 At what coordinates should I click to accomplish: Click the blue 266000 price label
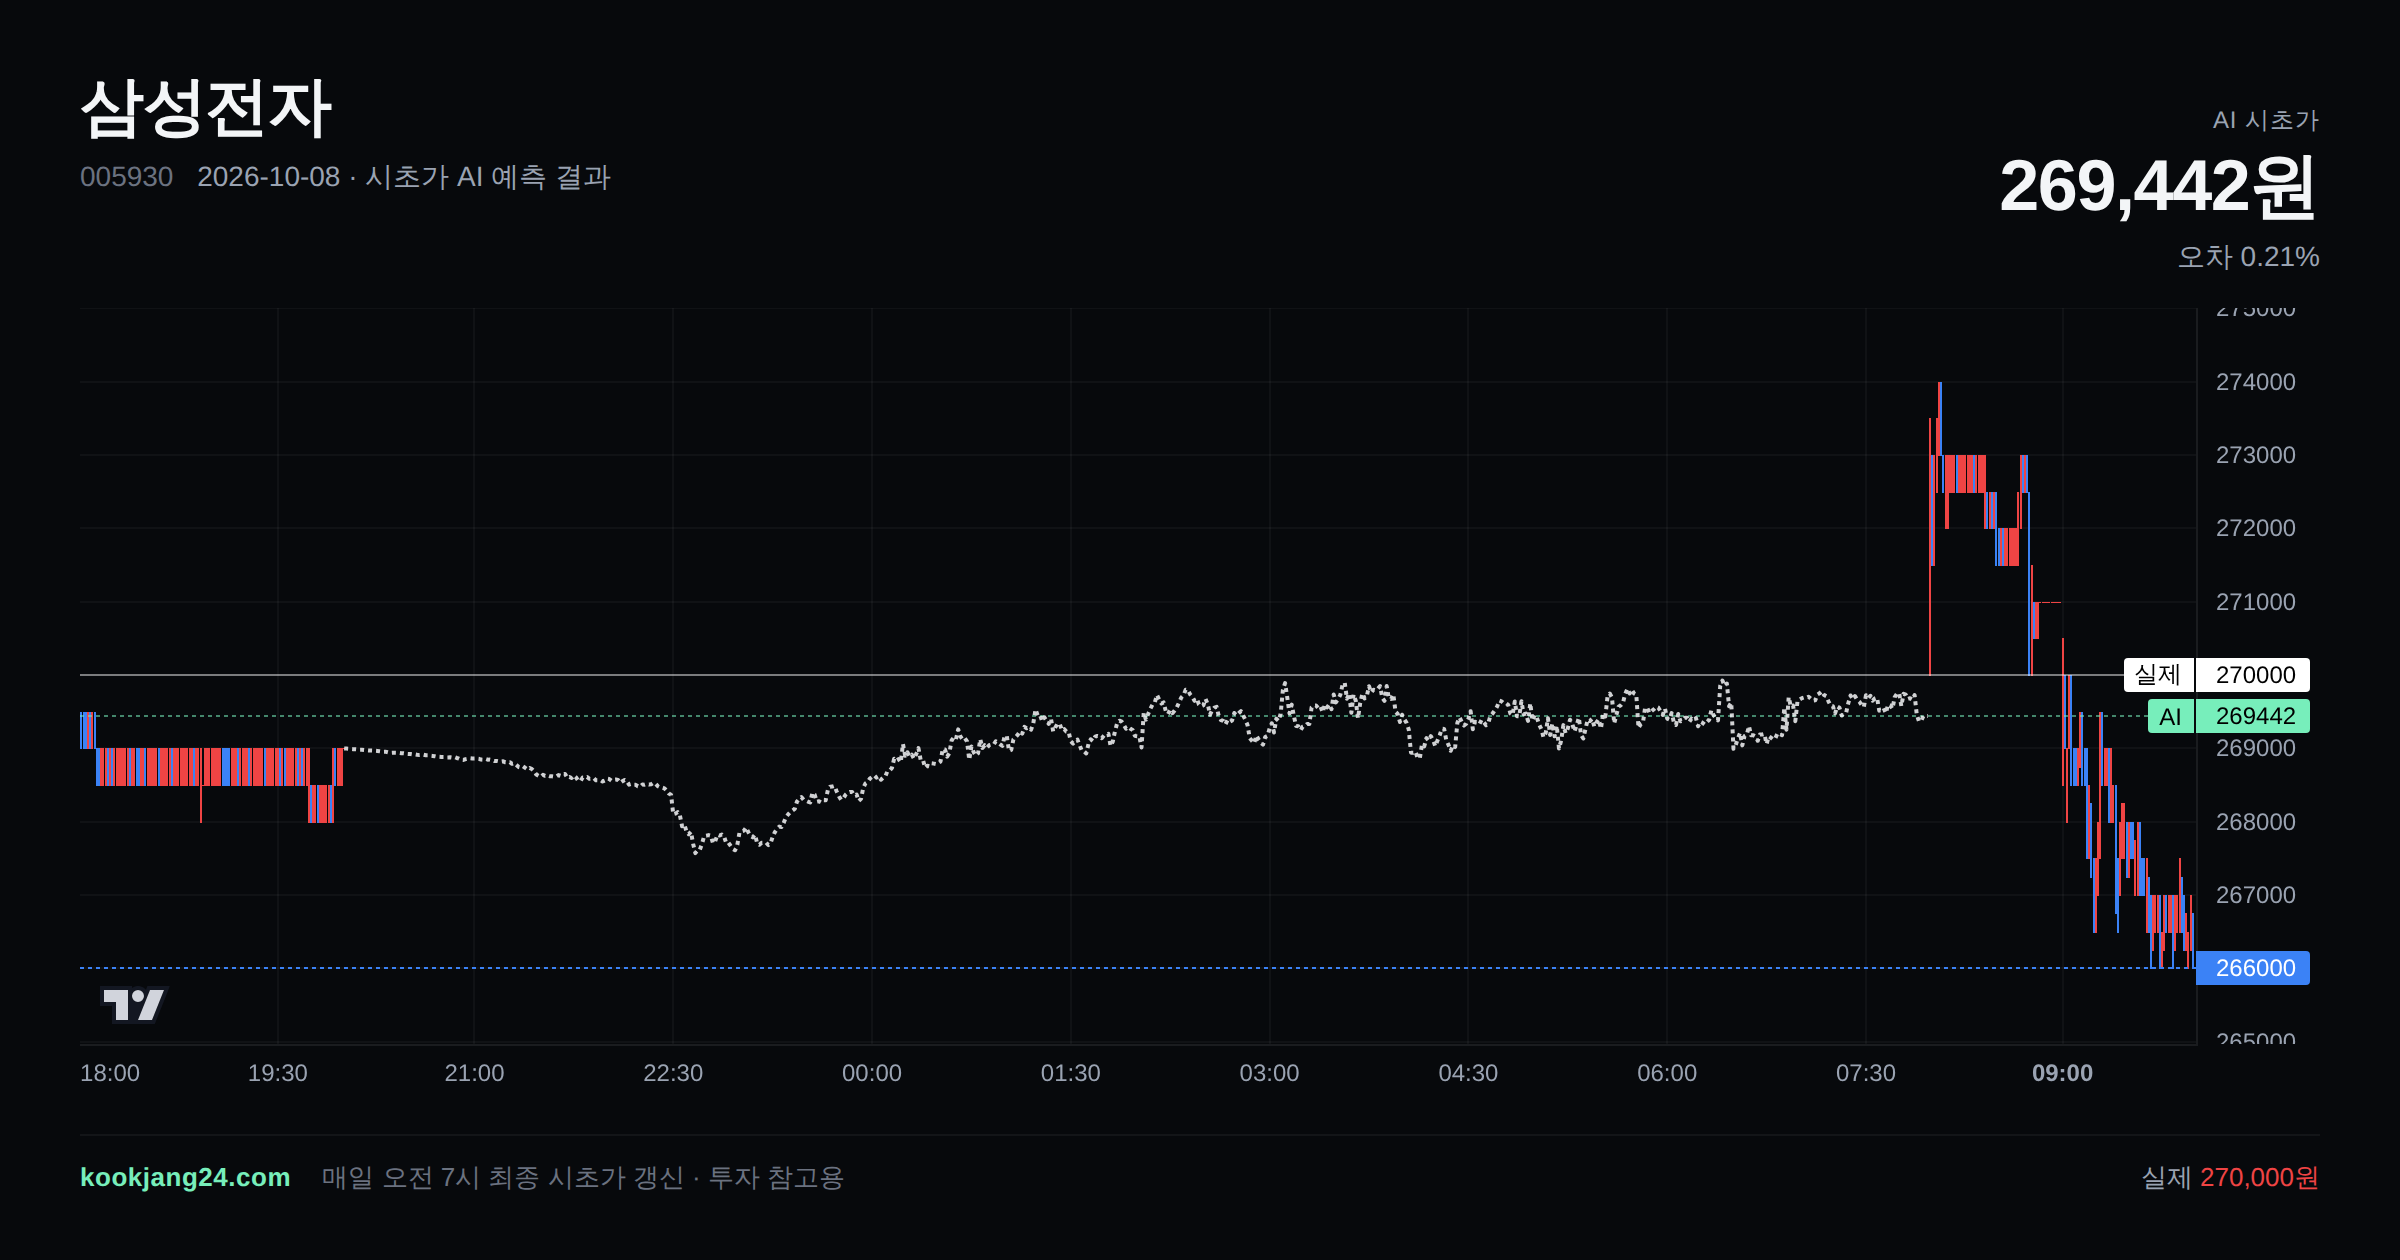2253,968
